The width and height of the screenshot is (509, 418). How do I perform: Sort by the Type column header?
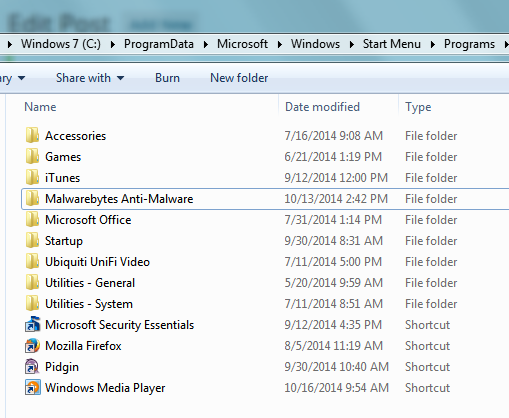click(x=418, y=107)
